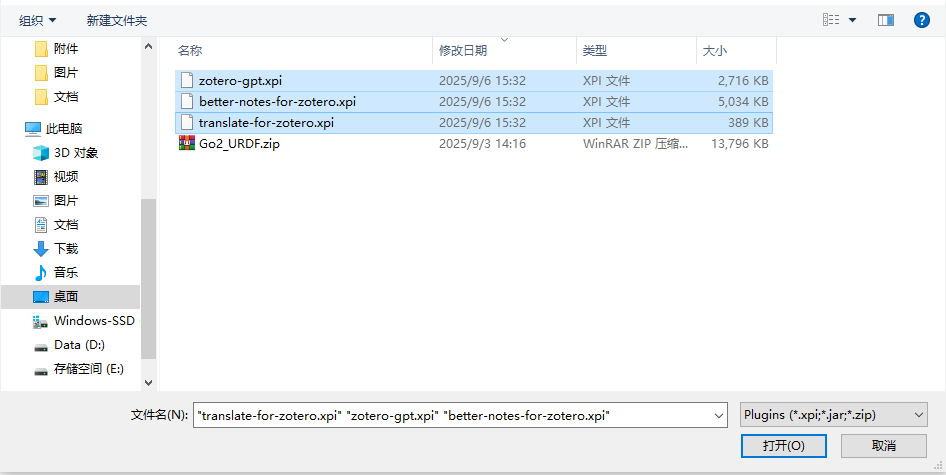This screenshot has width=946, height=475.
Task: Open help with the question mark icon
Action: pos(921,21)
